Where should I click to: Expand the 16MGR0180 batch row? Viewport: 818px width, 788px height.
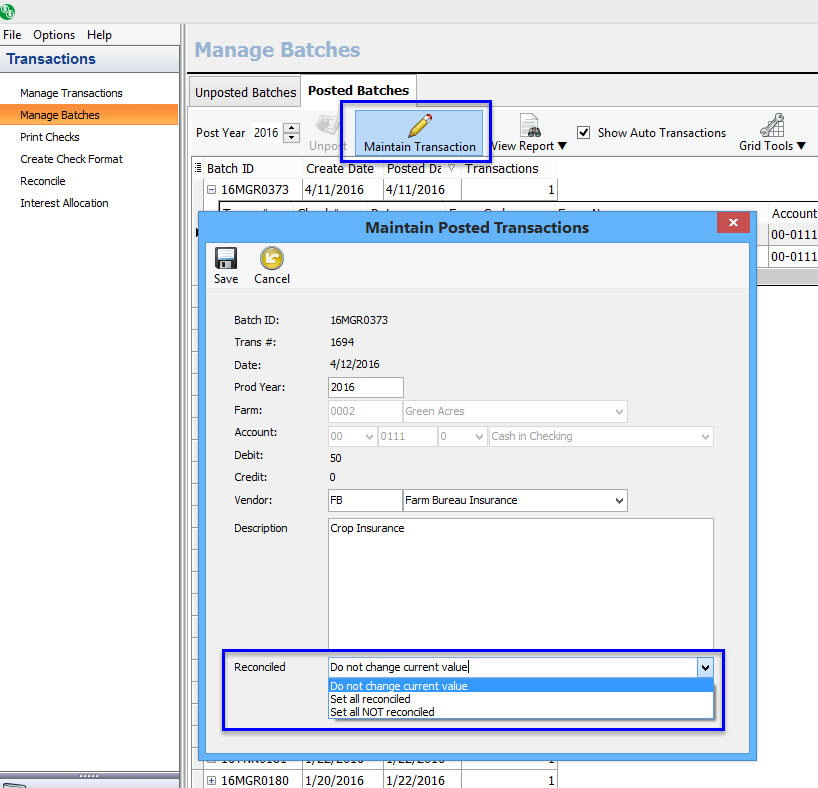212,780
